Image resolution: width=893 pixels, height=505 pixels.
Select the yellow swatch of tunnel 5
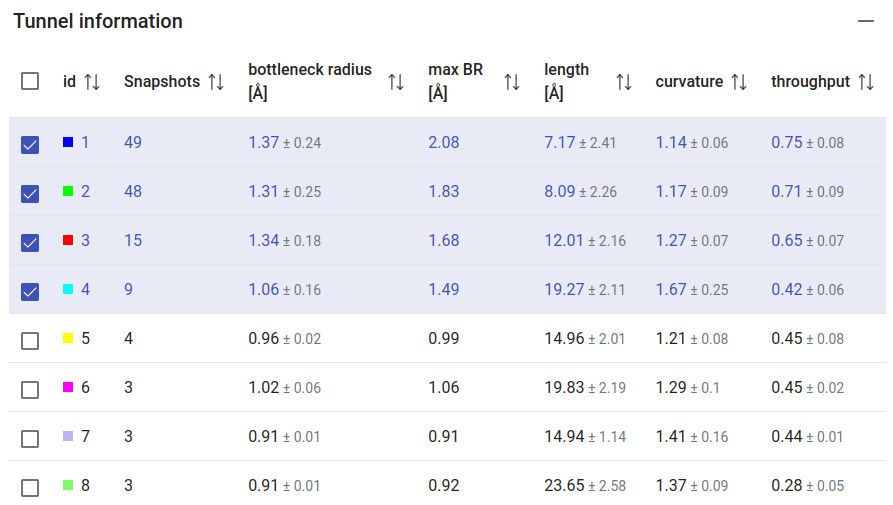(68, 339)
